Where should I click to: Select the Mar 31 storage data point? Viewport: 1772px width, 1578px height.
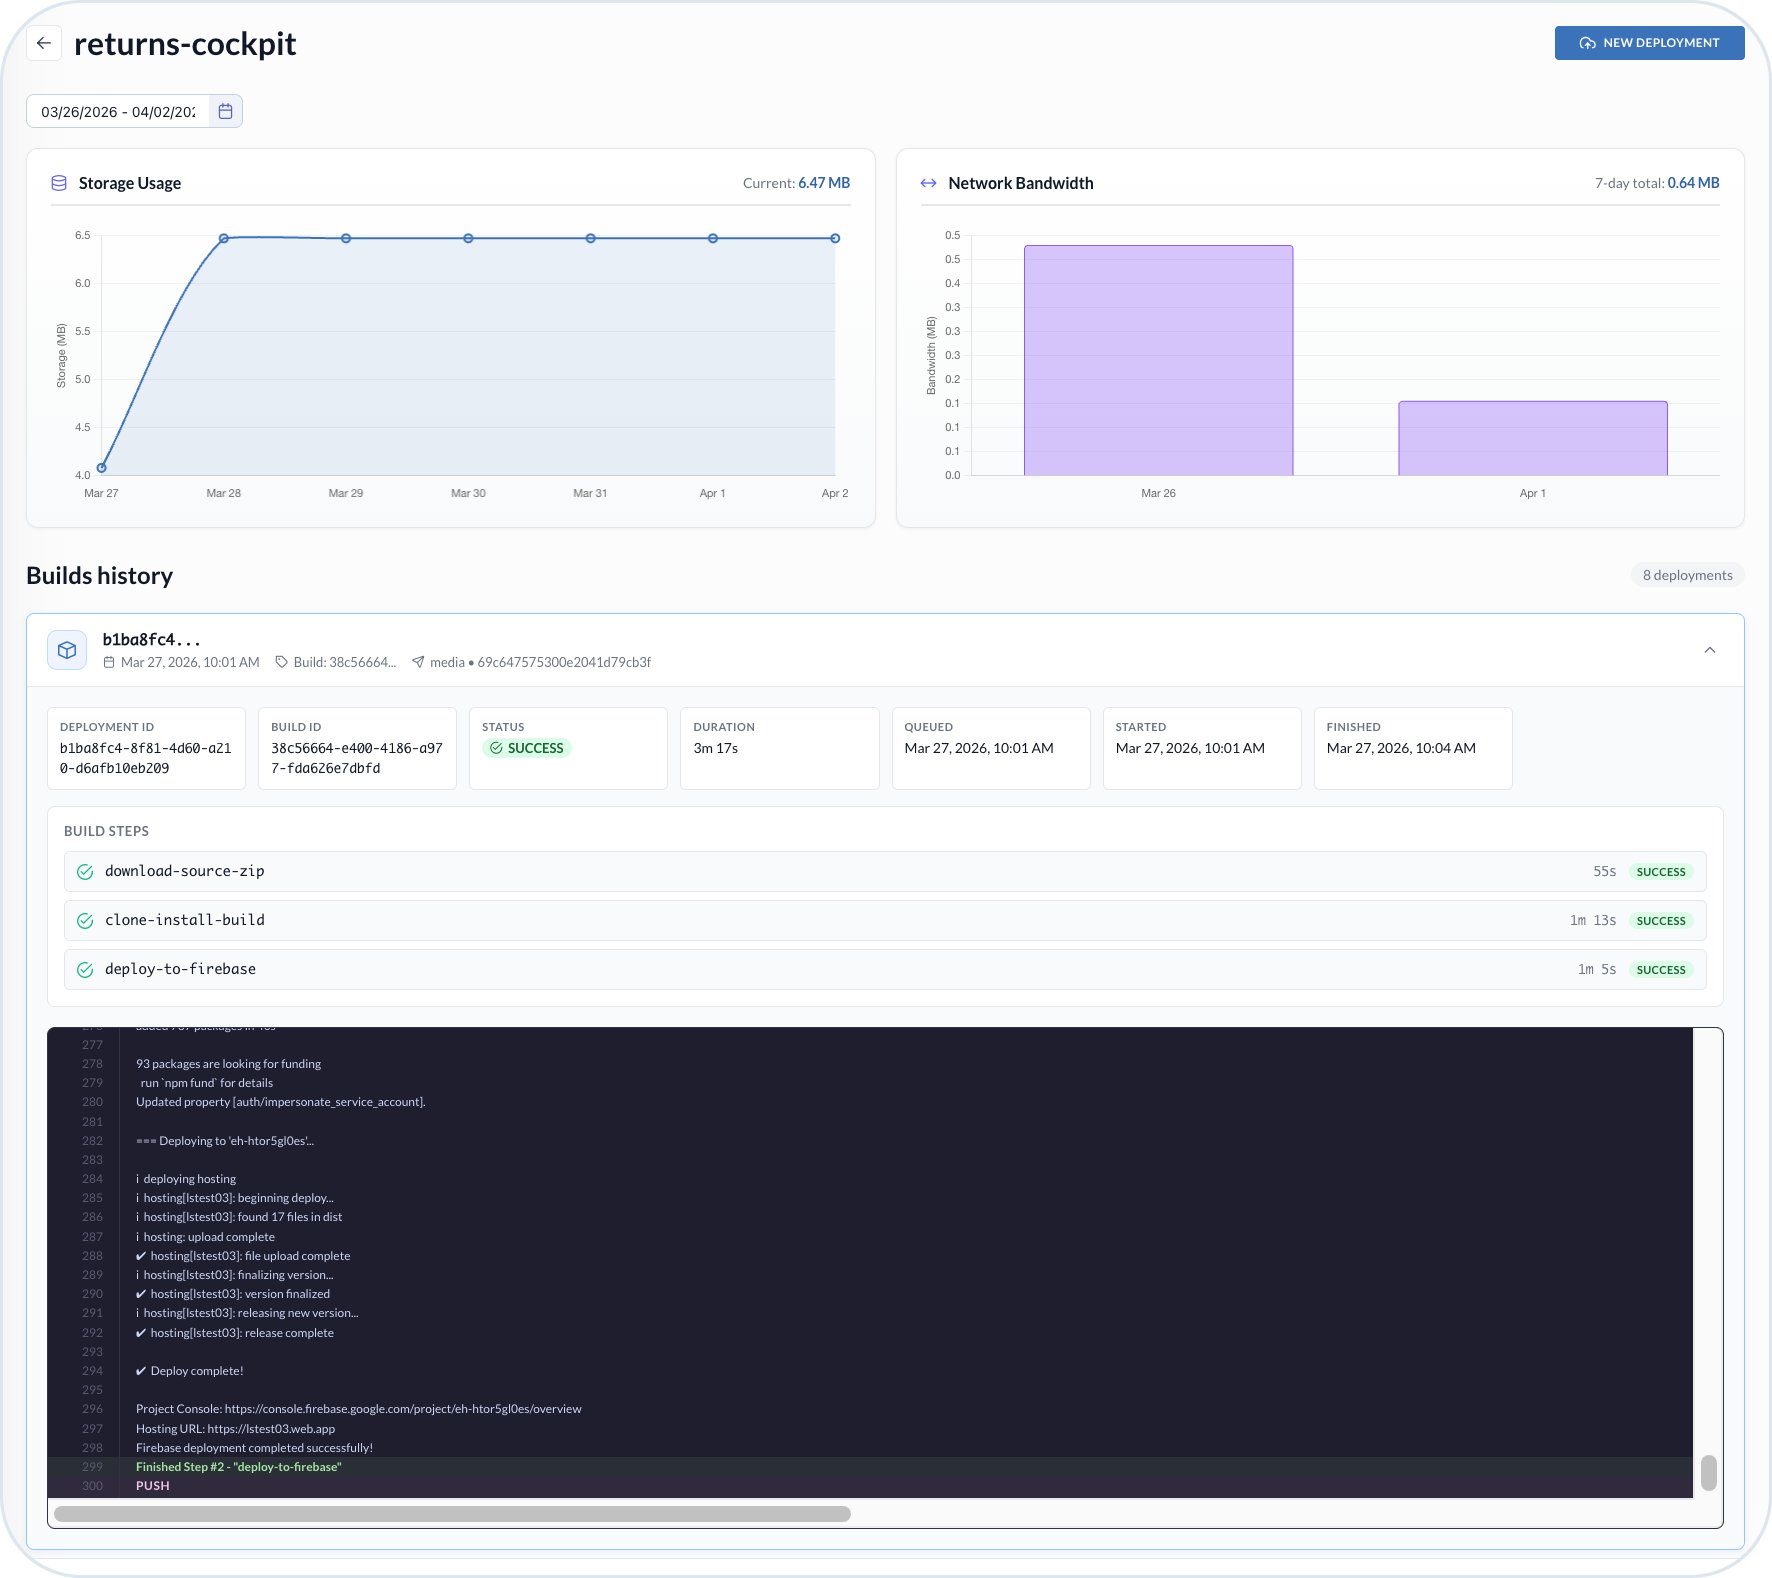[x=591, y=238]
